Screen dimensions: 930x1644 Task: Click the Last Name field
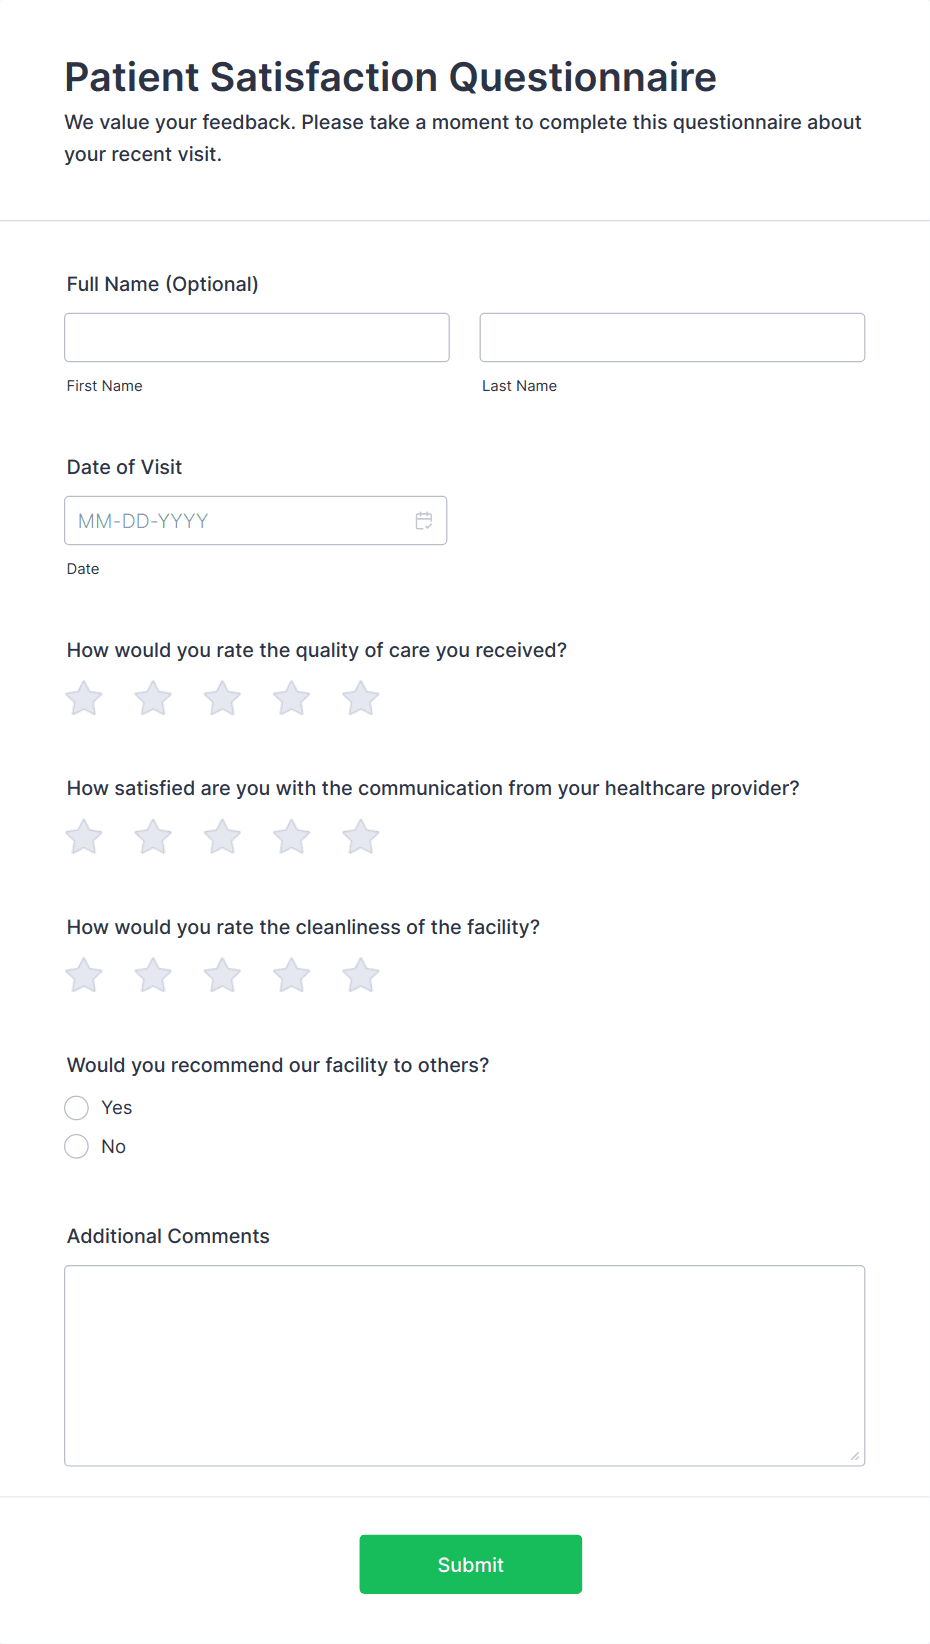671,337
